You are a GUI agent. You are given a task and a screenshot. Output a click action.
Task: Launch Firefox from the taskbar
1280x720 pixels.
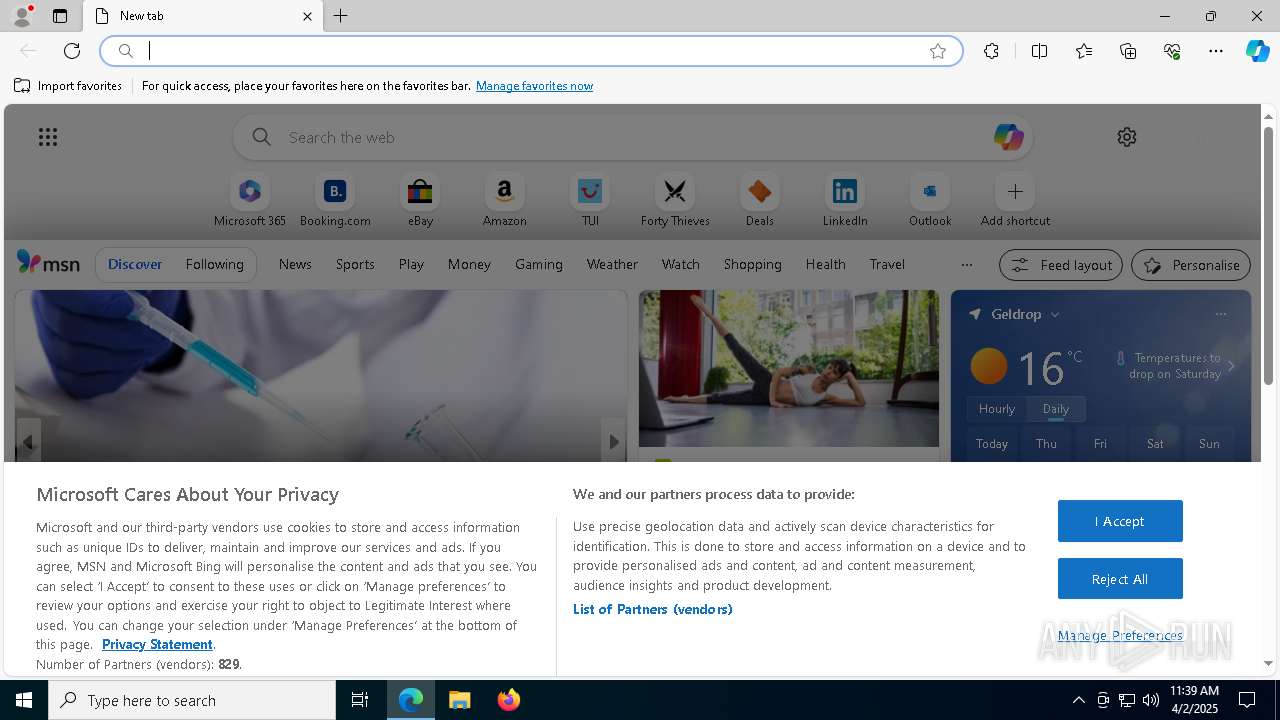pos(509,700)
